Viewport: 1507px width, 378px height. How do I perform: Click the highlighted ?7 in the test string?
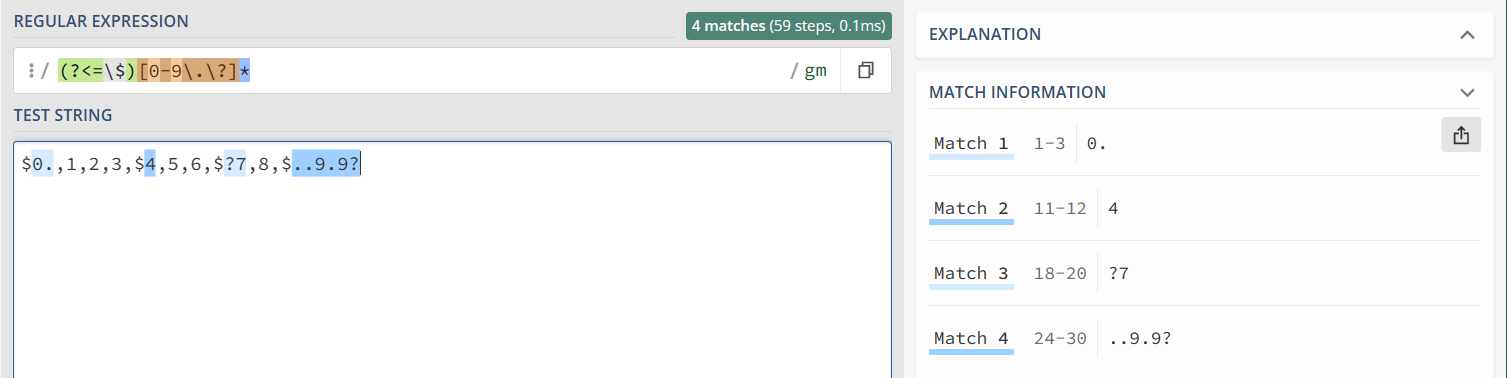point(236,164)
